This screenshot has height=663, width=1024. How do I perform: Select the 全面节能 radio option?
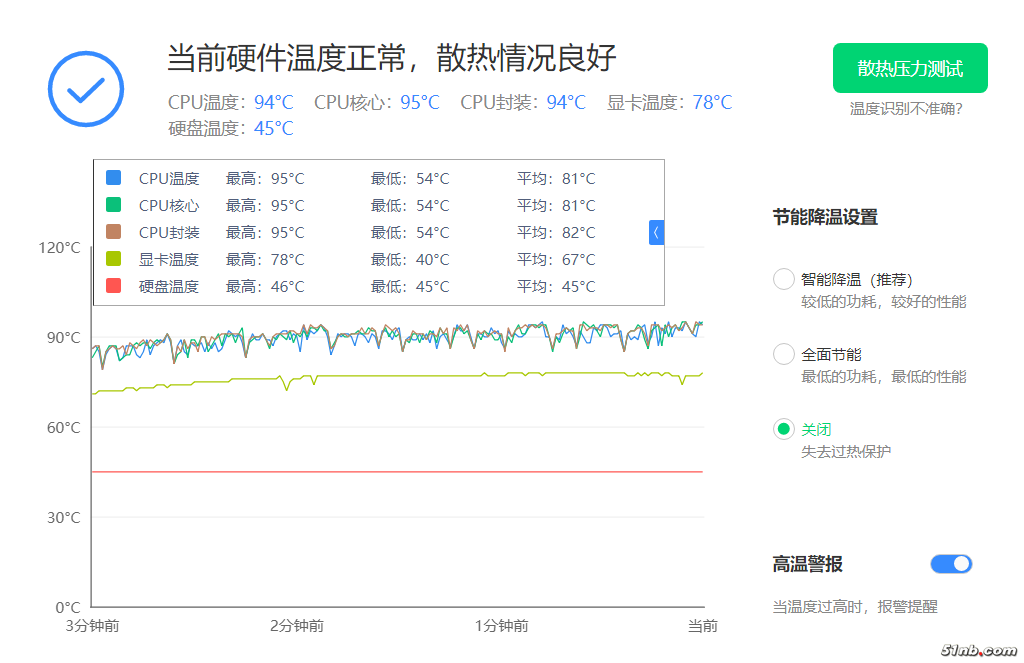click(x=784, y=354)
